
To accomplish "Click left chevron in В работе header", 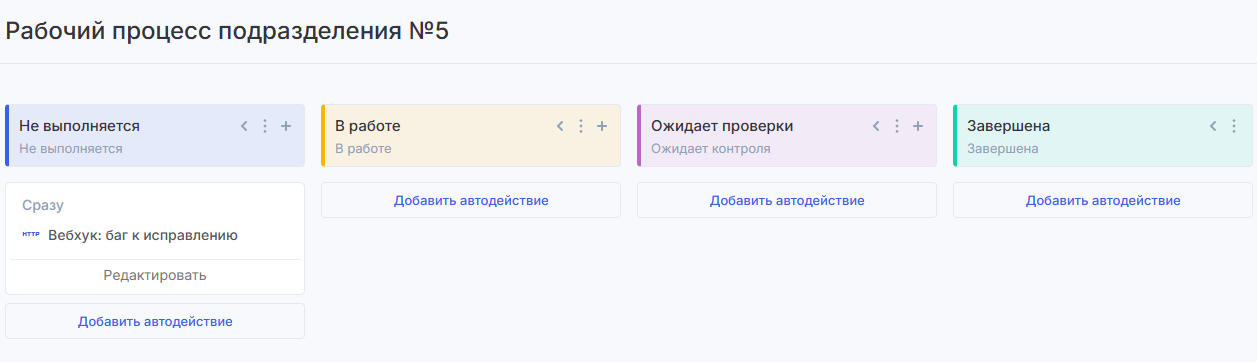I will [x=560, y=126].
